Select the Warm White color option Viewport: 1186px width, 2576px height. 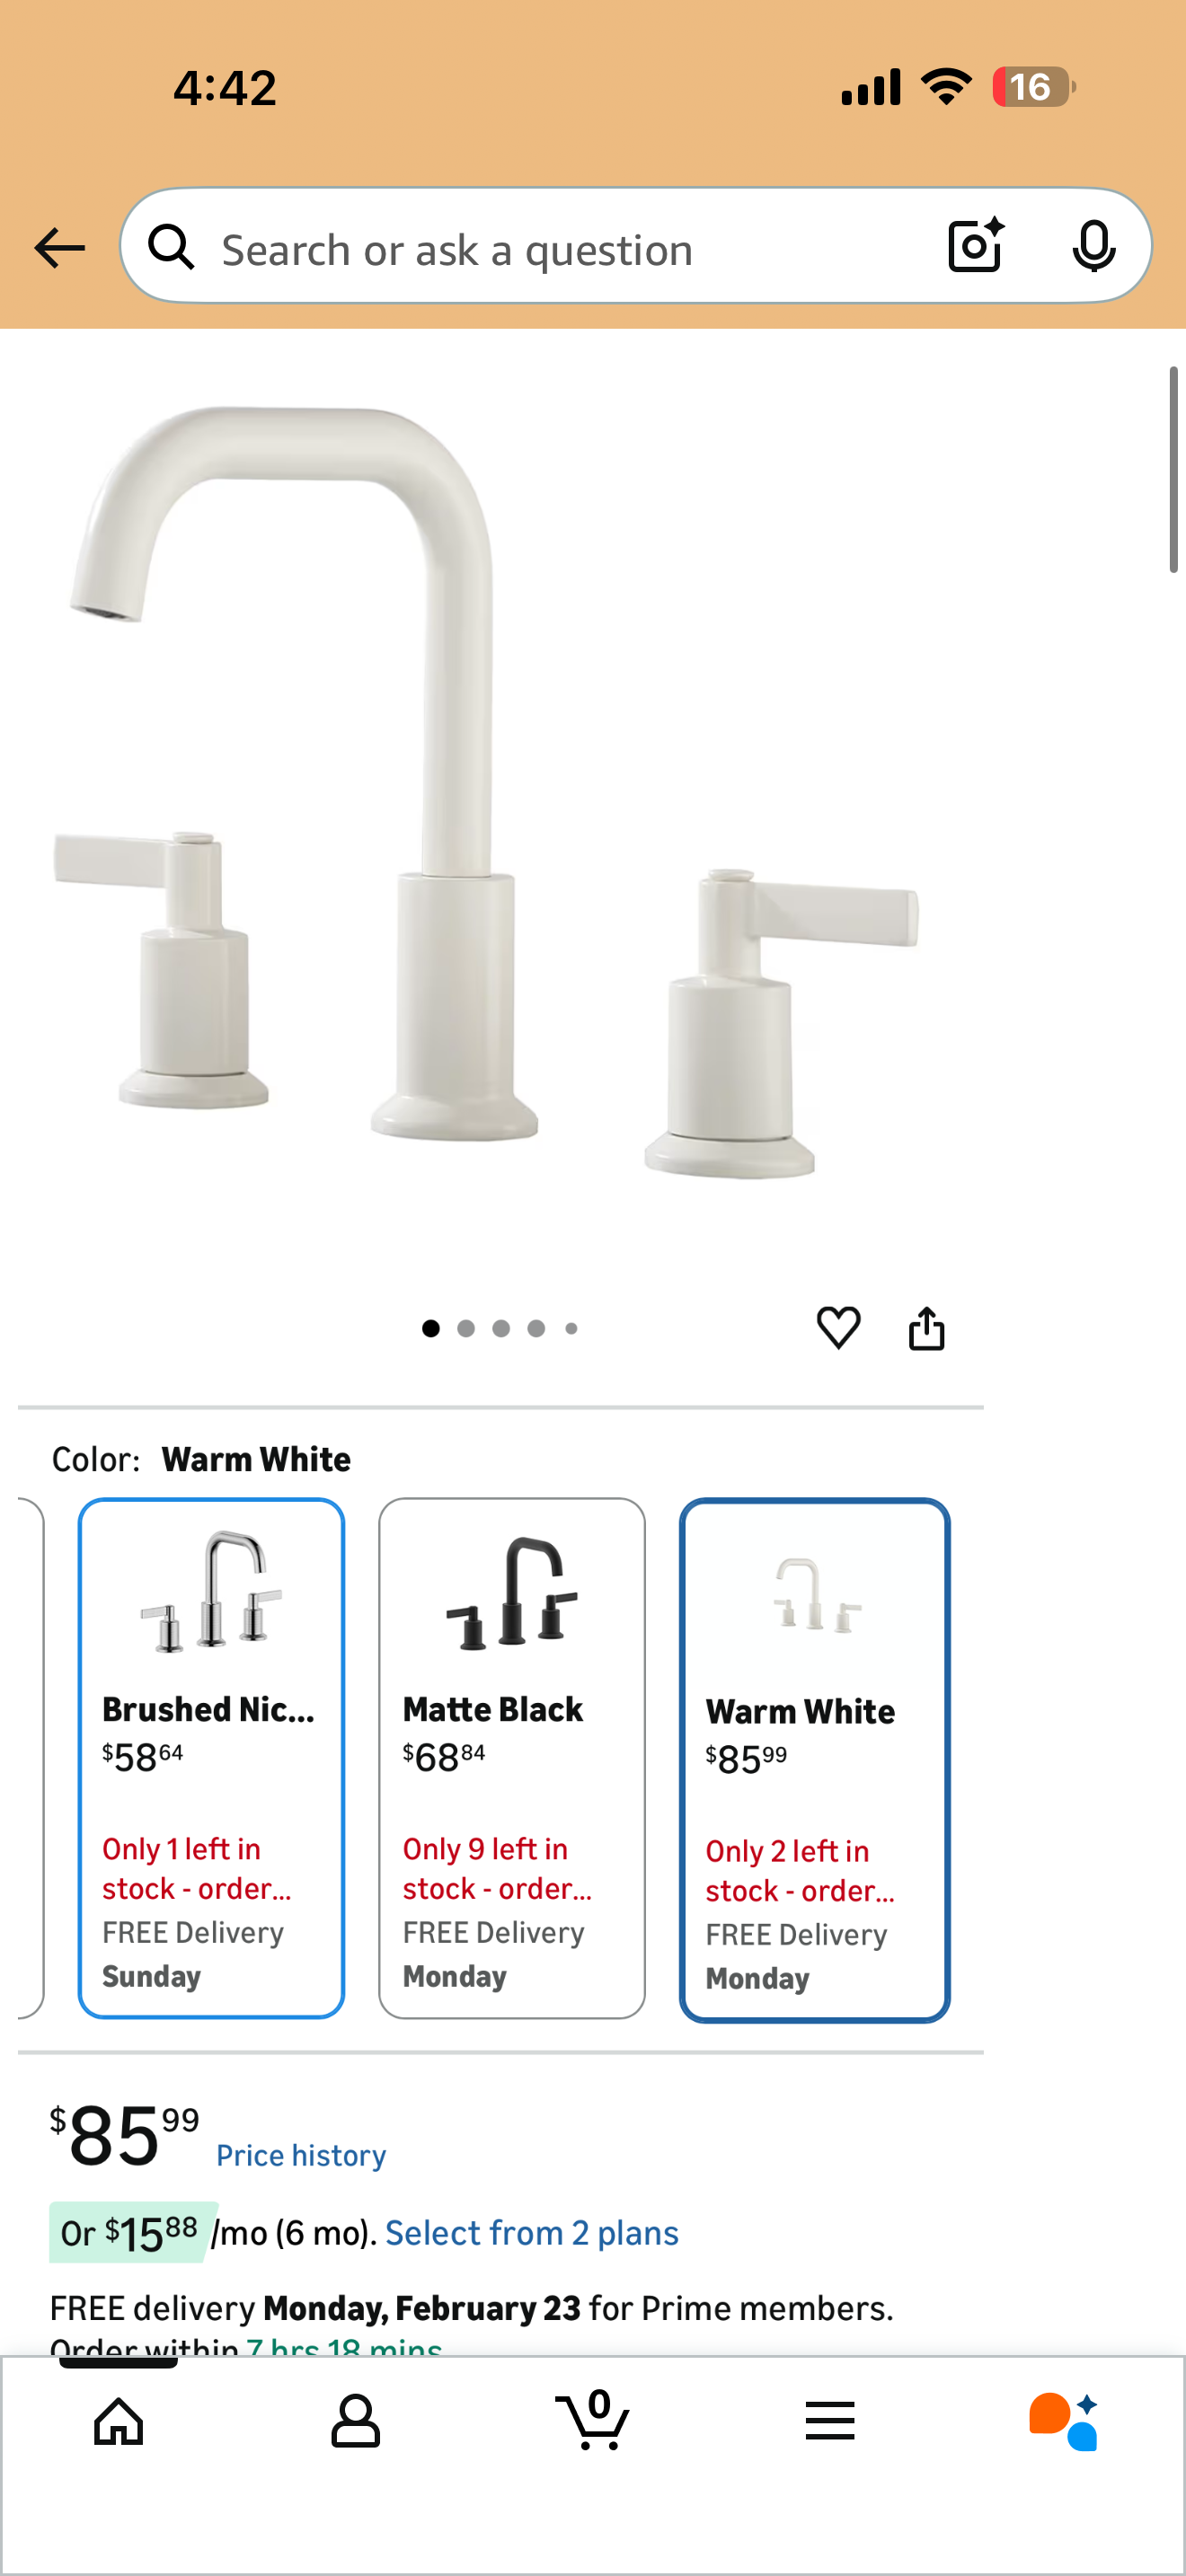coord(814,1759)
